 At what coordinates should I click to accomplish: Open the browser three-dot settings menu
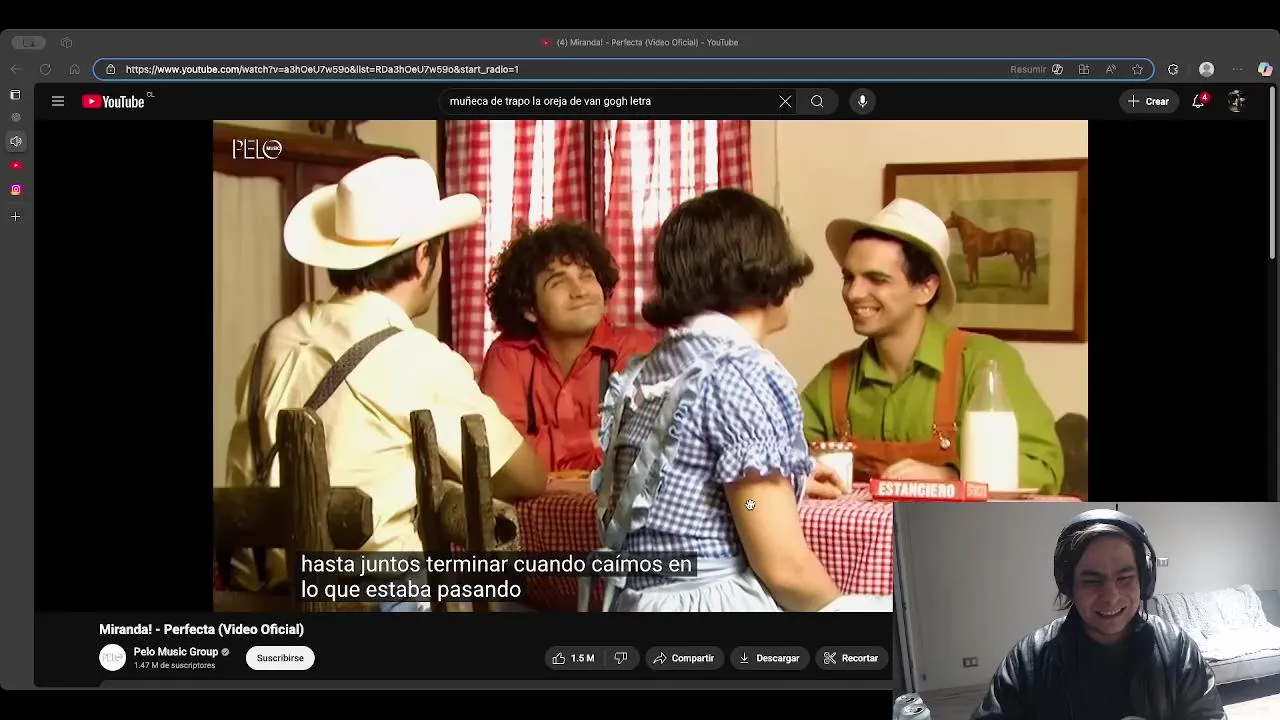(x=1237, y=69)
